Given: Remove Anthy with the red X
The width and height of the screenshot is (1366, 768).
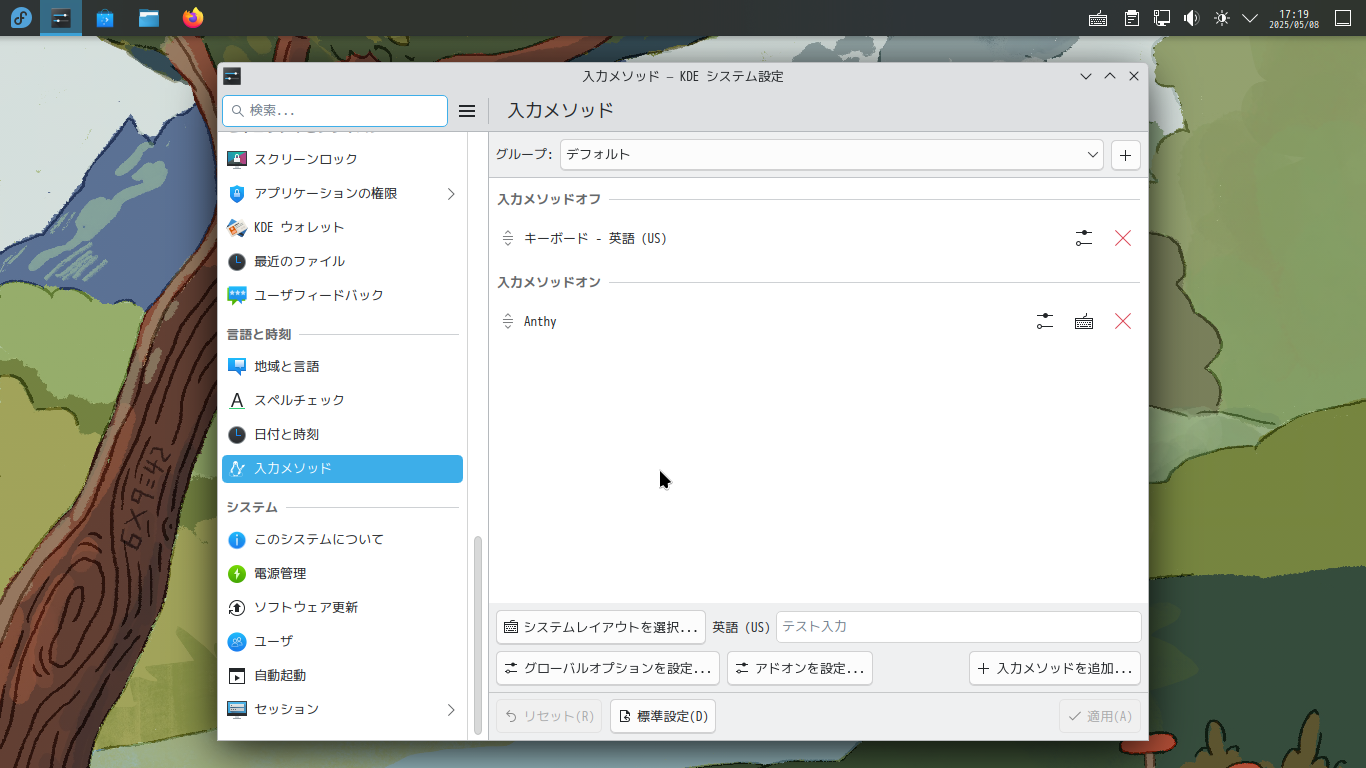Looking at the screenshot, I should pos(1123,321).
